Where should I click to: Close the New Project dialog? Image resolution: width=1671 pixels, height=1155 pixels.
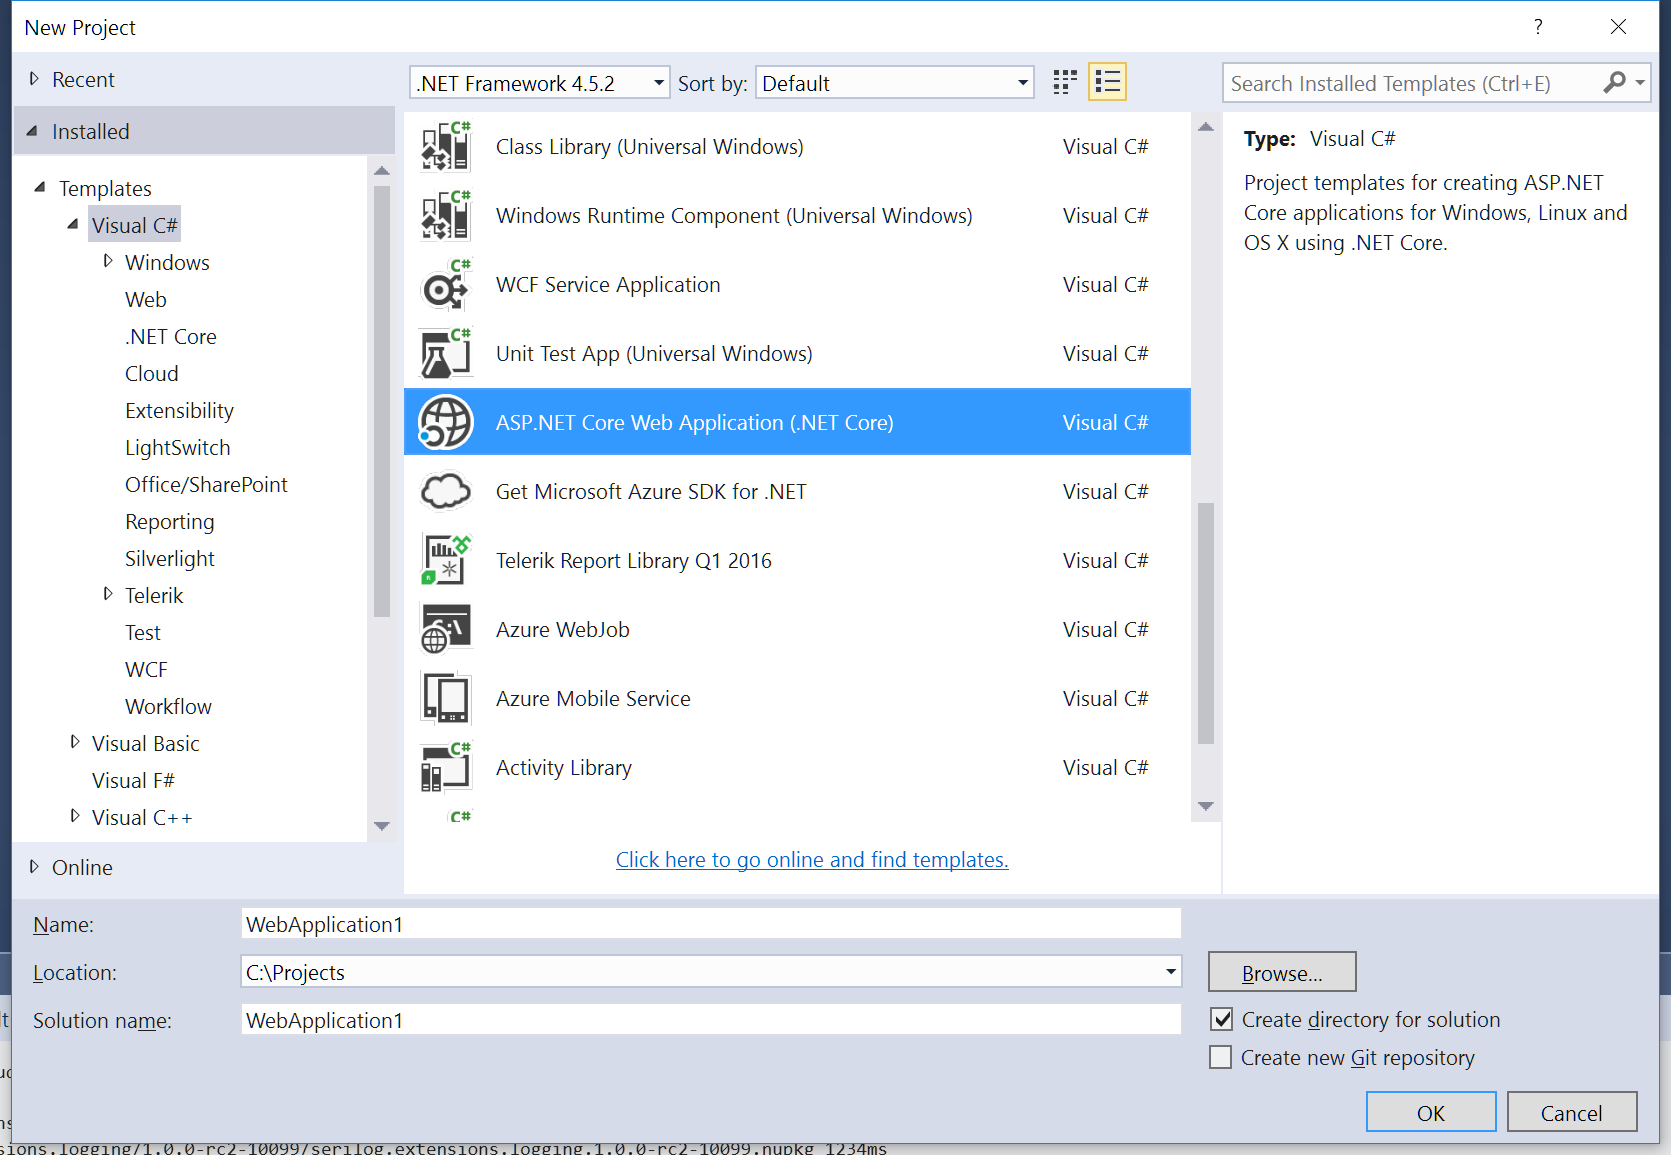[1618, 27]
